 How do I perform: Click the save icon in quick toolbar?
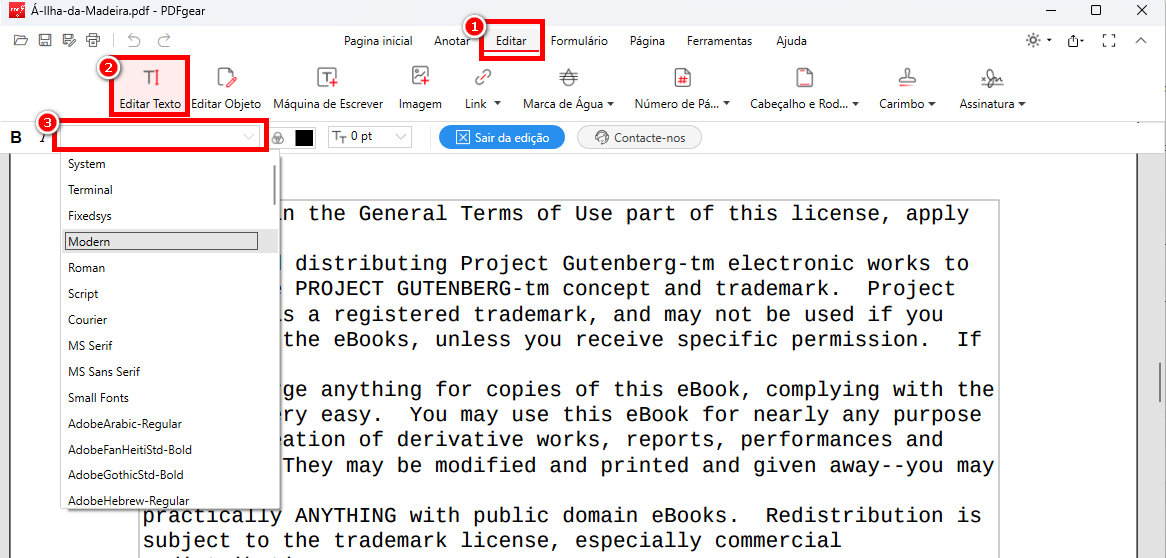45,40
